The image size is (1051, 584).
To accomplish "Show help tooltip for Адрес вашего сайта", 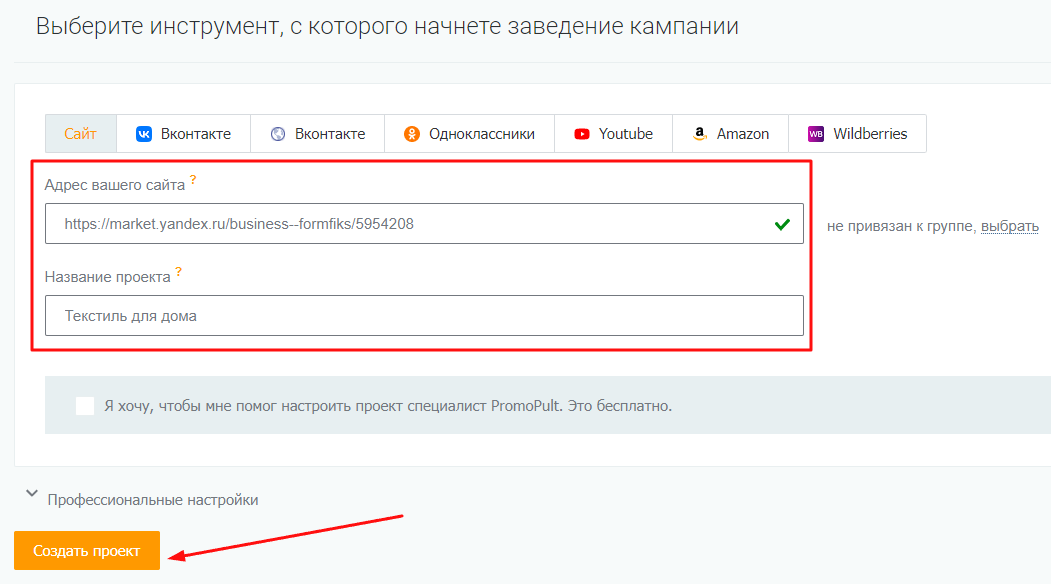I will point(193,180).
